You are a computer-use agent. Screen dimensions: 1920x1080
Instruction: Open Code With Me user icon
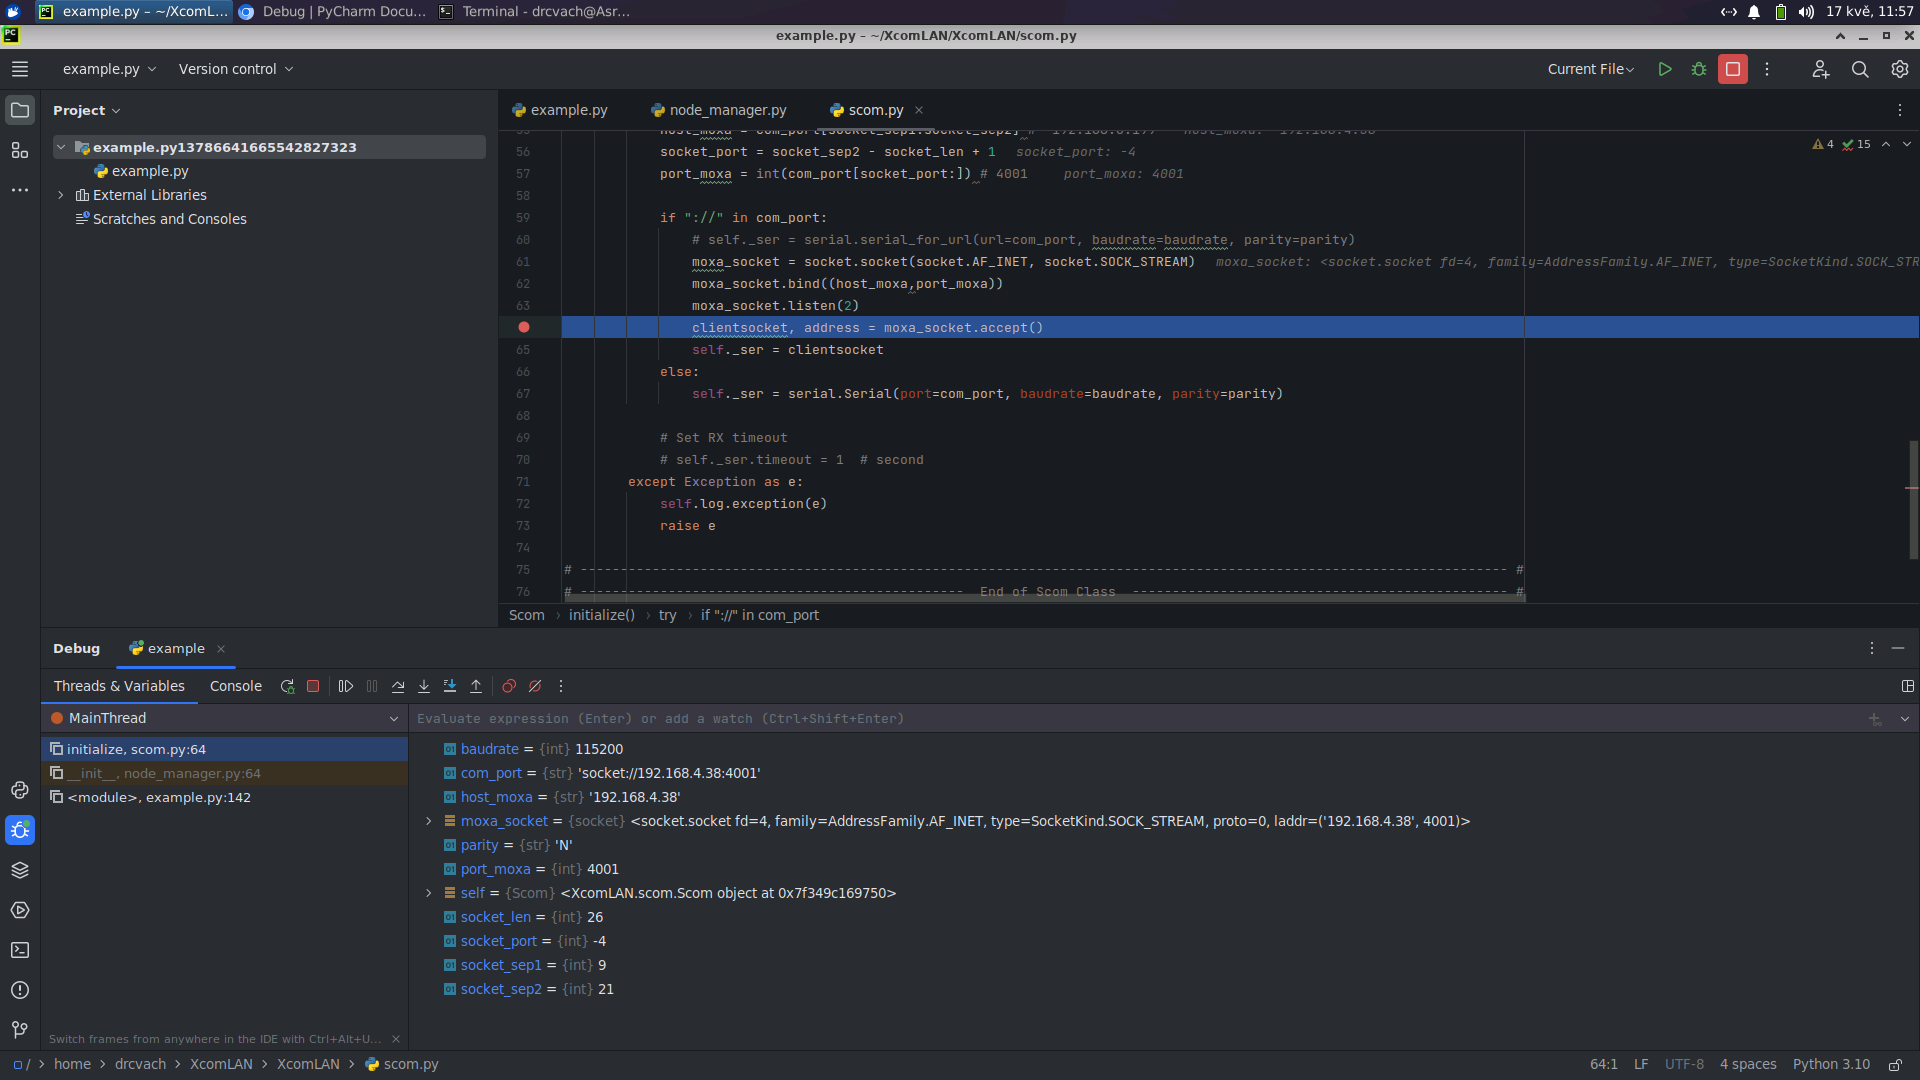pos(1821,69)
